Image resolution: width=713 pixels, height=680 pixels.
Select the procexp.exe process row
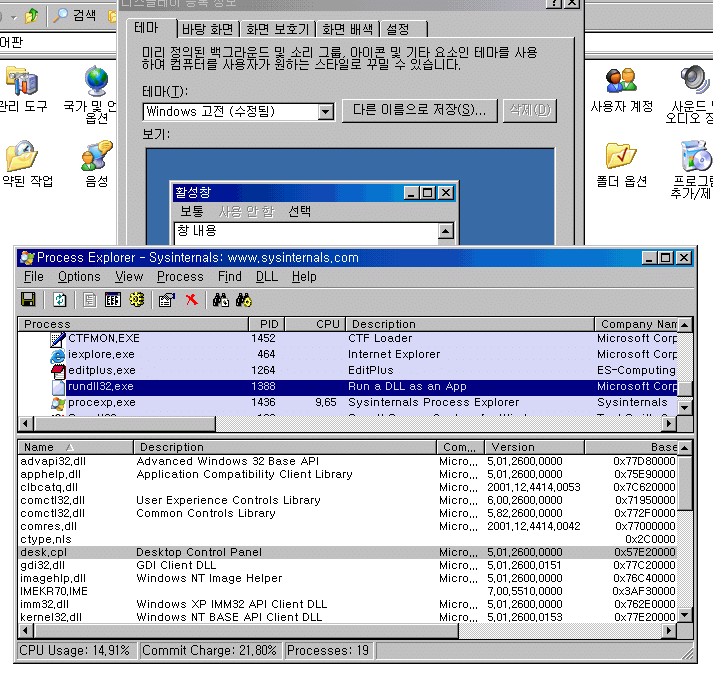click(347, 403)
